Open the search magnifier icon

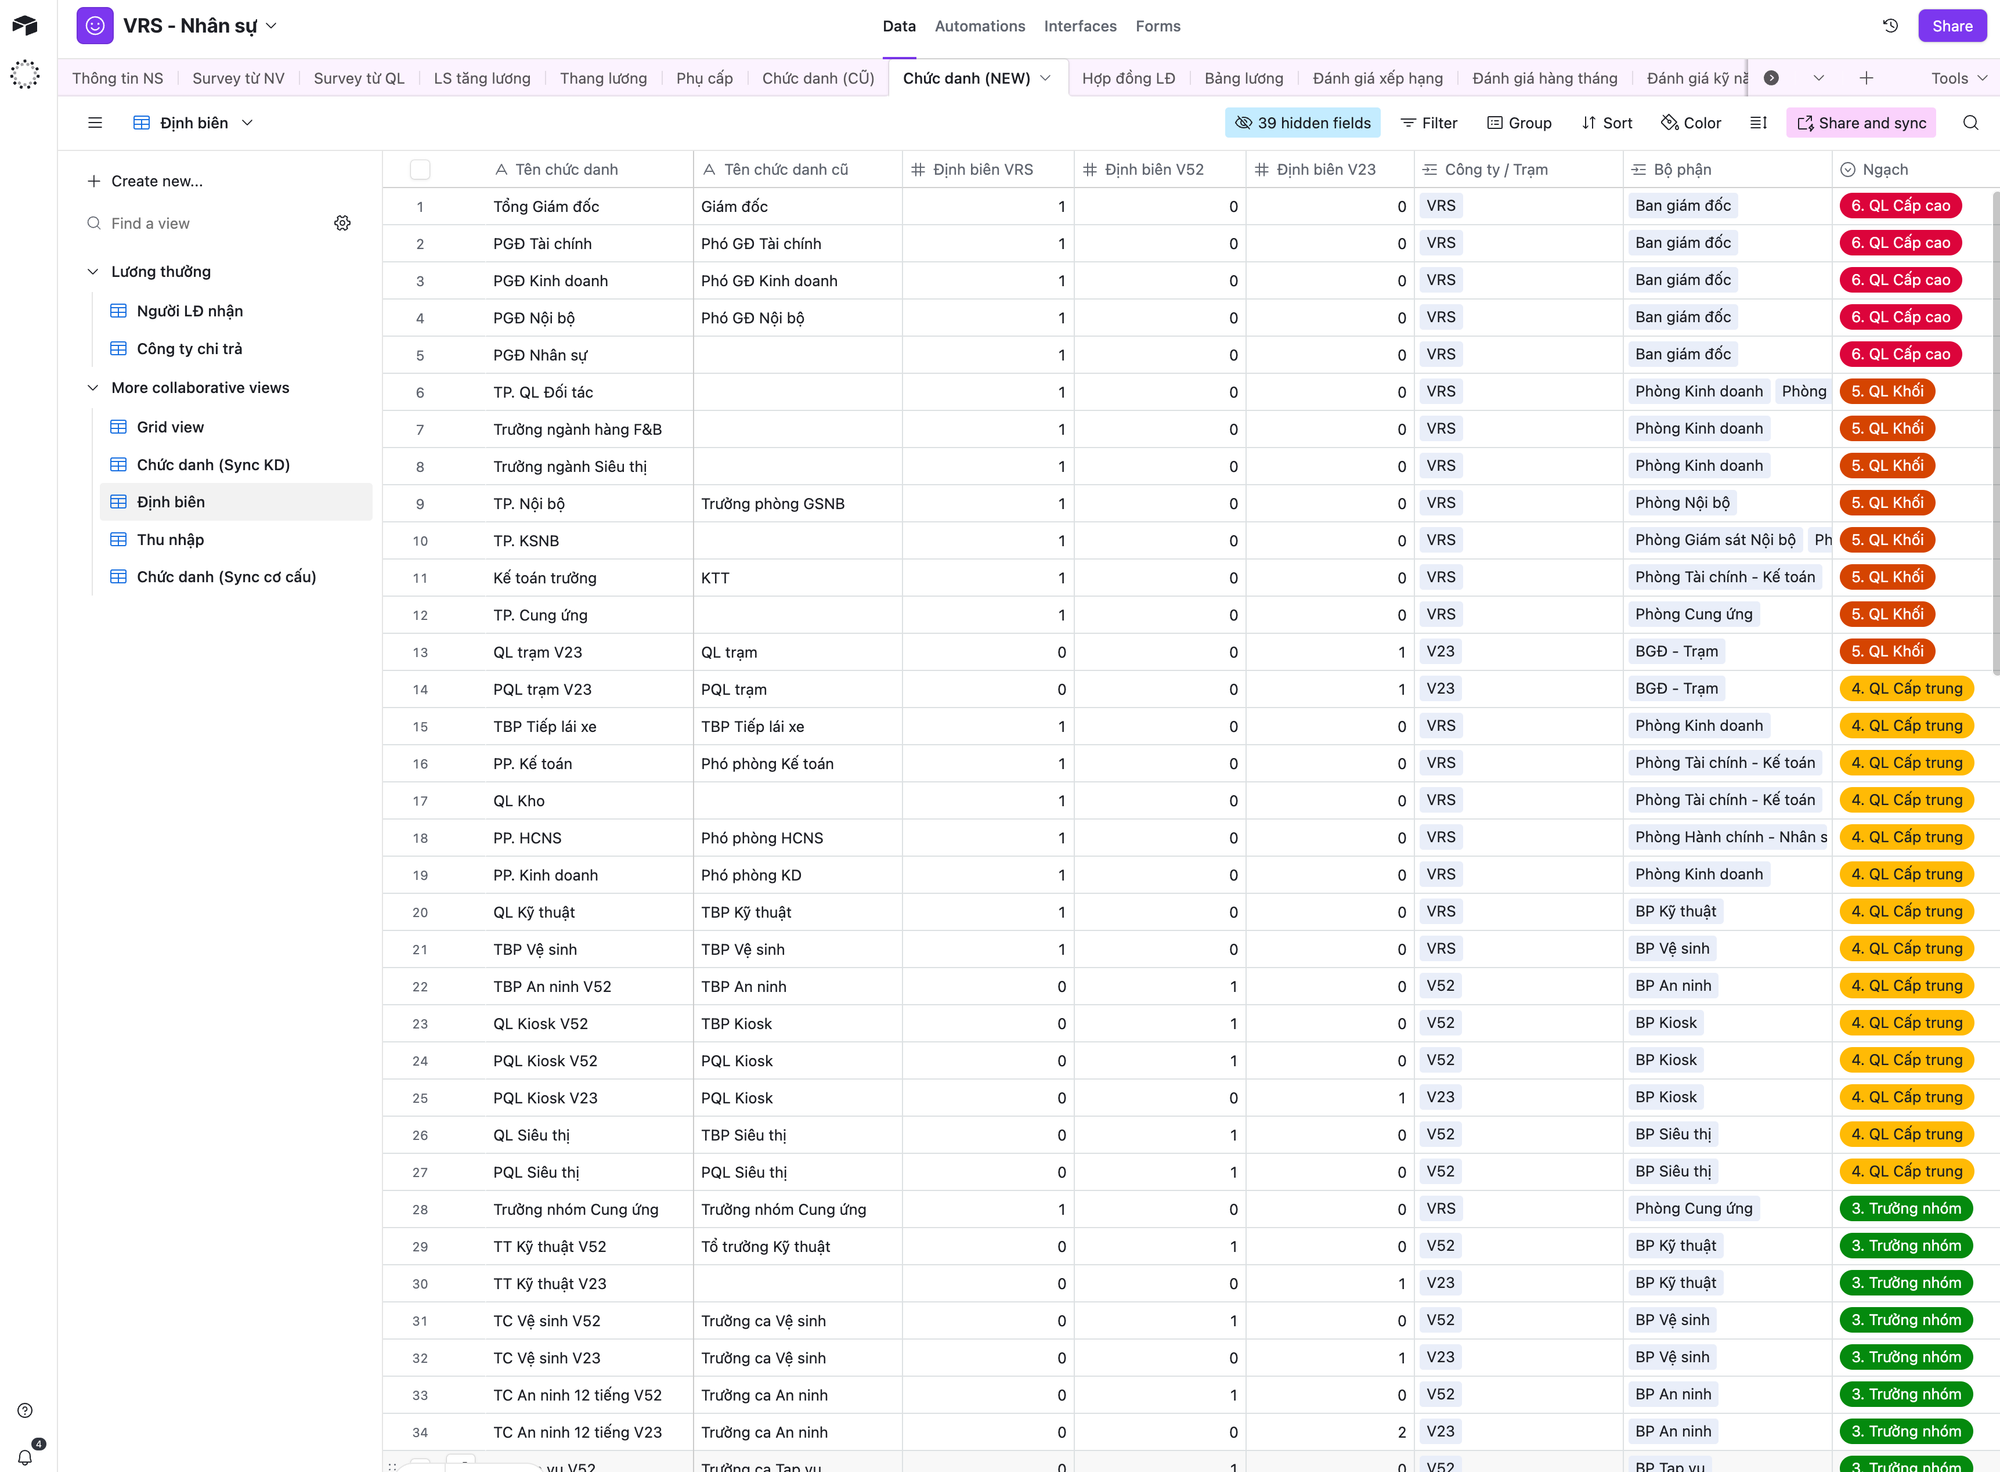tap(1970, 123)
